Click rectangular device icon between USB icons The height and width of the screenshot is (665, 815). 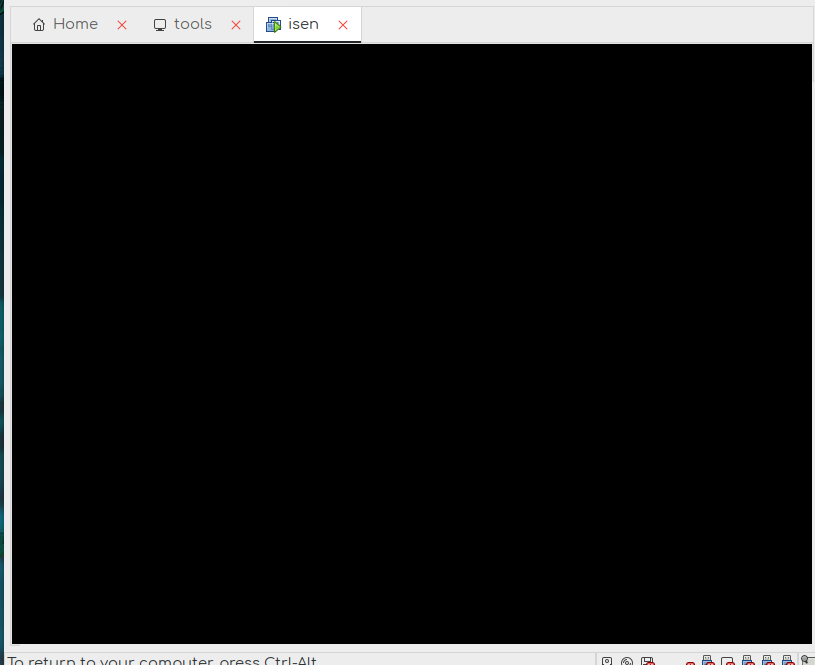(x=728, y=661)
